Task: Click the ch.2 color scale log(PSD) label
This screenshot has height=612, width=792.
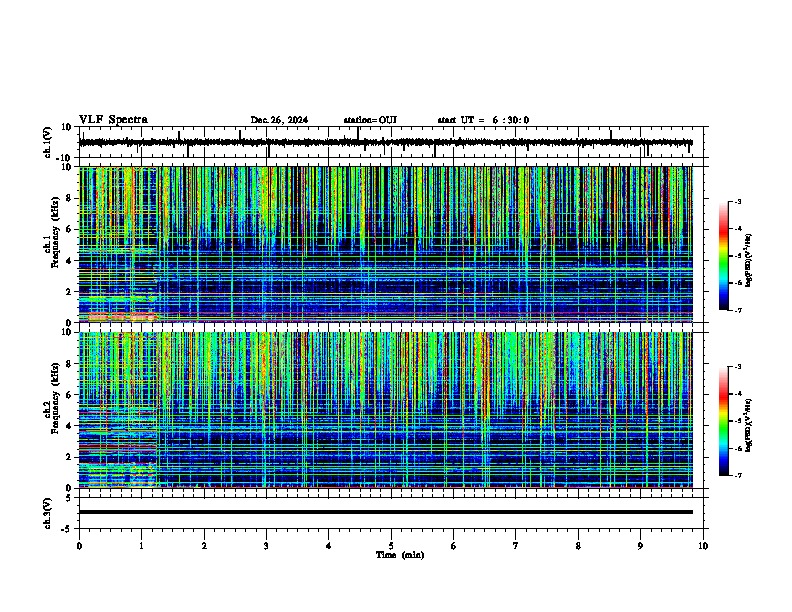Action: (748, 426)
